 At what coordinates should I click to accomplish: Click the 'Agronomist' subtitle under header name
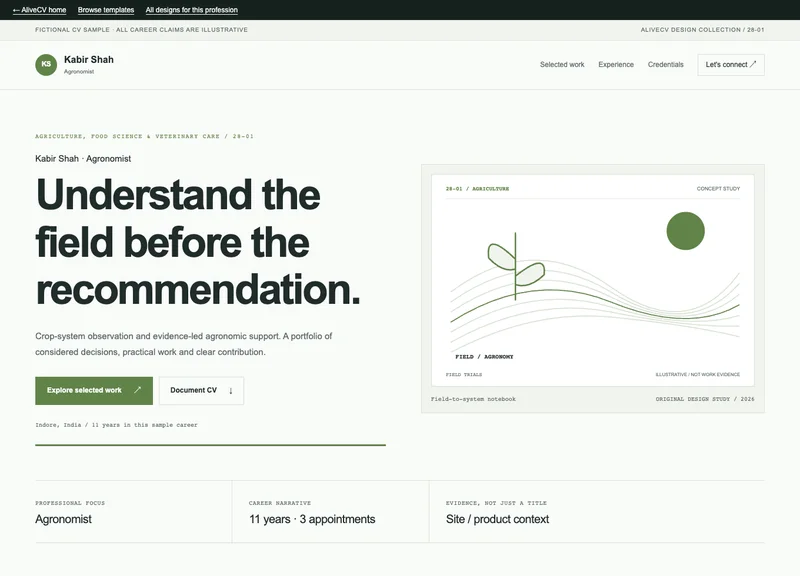79,72
